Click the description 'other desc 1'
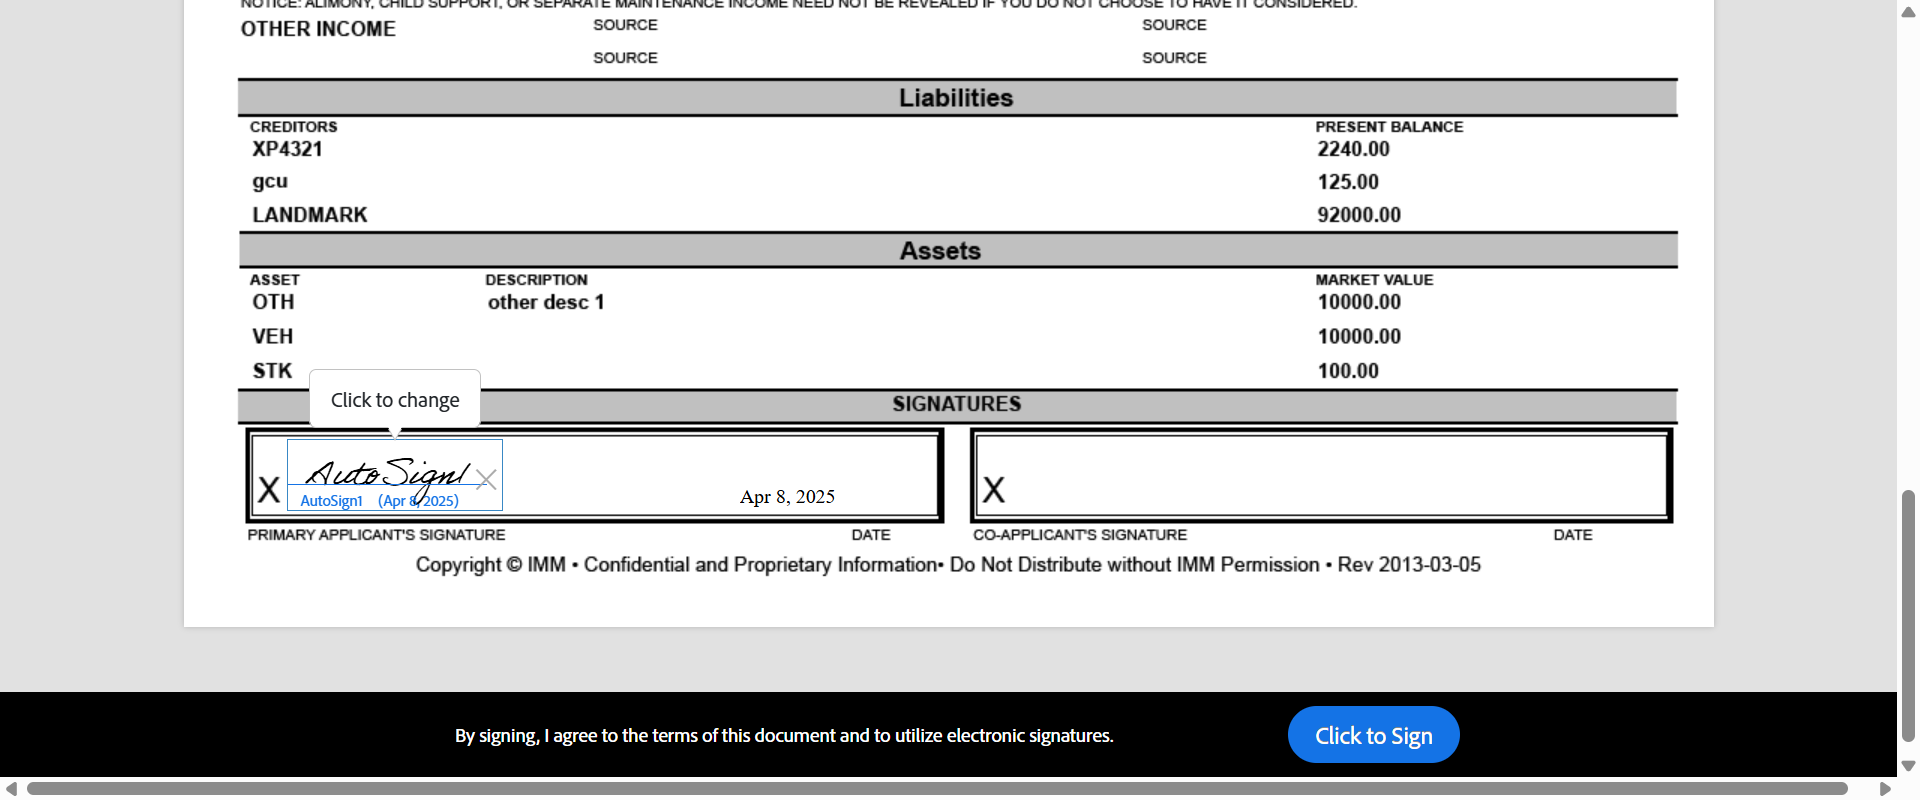This screenshot has height=800, width=1920. (546, 302)
